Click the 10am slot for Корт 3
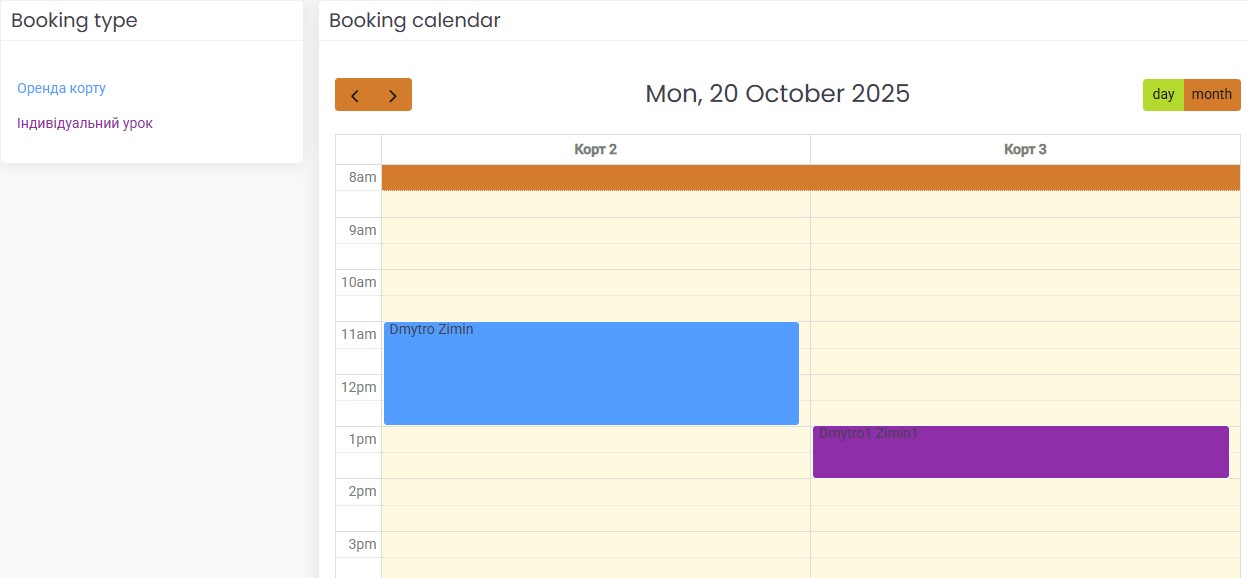This screenshot has width=1248, height=578. click(1025, 283)
